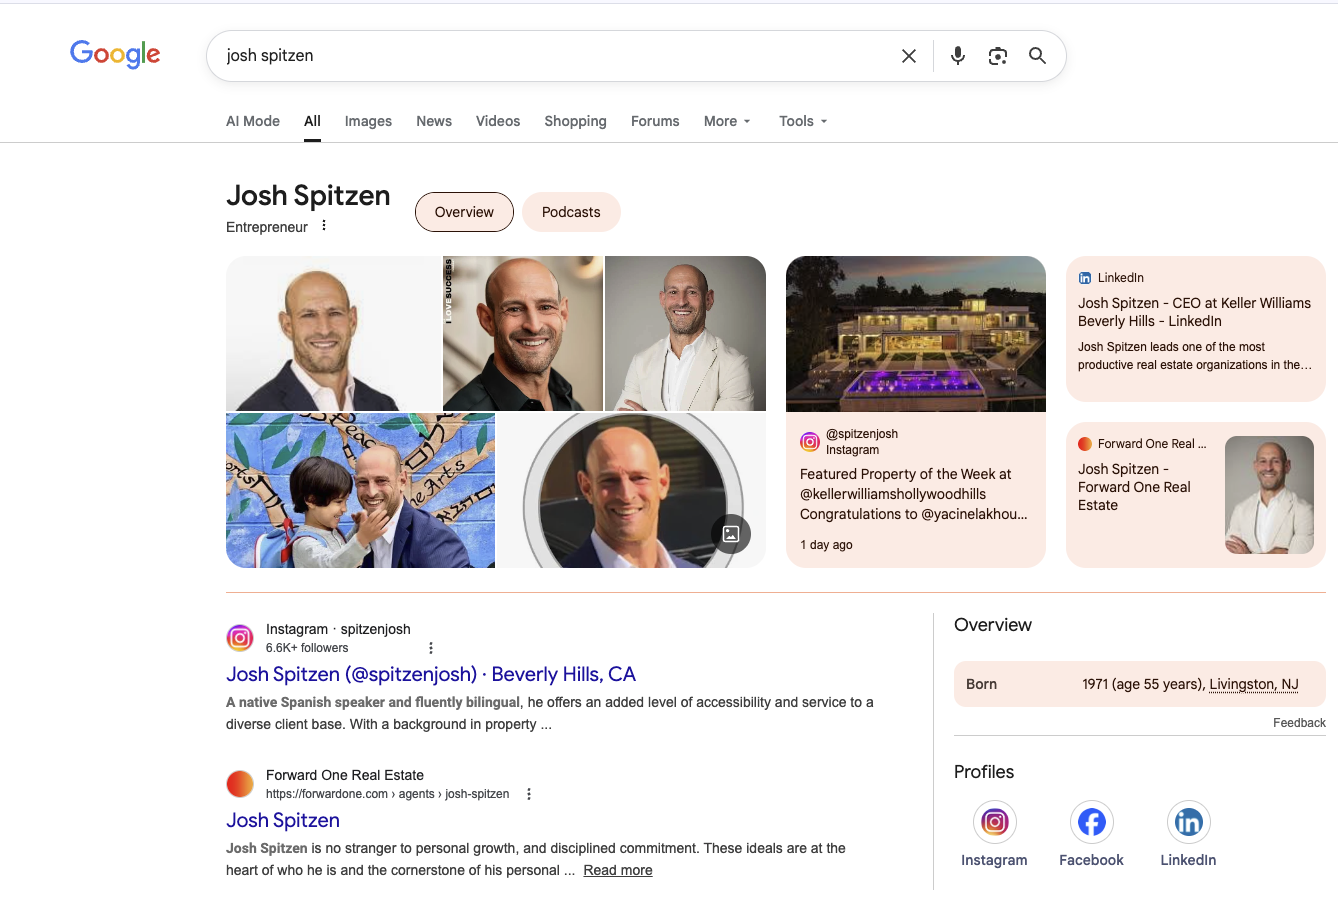Click the Livingston, NJ birthplace link
The width and height of the screenshot is (1338, 912).
pos(1254,684)
